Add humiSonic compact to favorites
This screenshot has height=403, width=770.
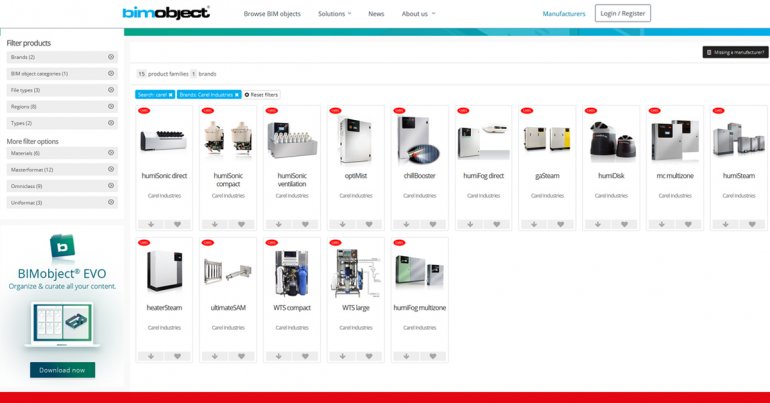pyautogui.click(x=241, y=224)
